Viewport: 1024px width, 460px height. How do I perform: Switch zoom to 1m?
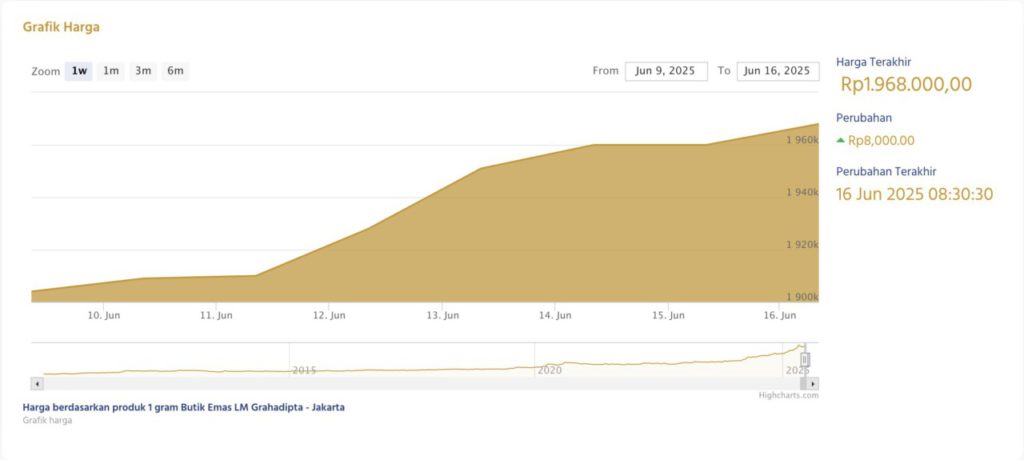click(111, 71)
